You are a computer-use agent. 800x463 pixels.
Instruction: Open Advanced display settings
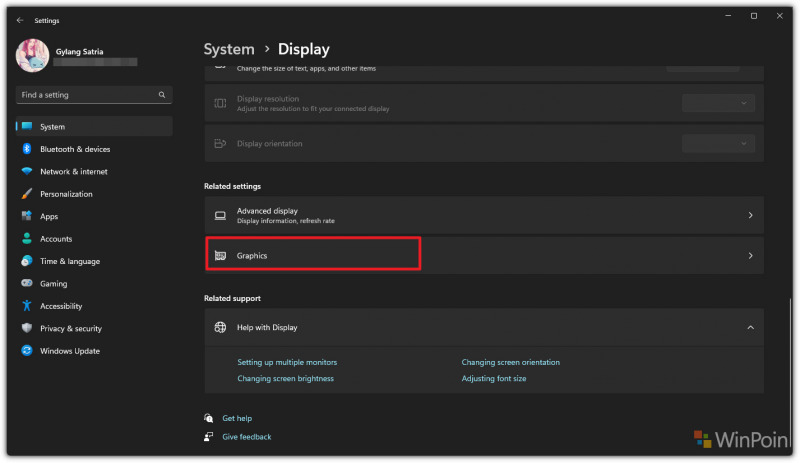(484, 215)
